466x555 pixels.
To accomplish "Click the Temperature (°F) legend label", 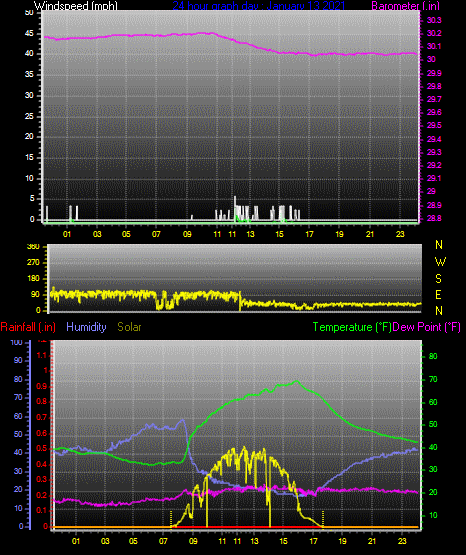I will tap(352, 327).
